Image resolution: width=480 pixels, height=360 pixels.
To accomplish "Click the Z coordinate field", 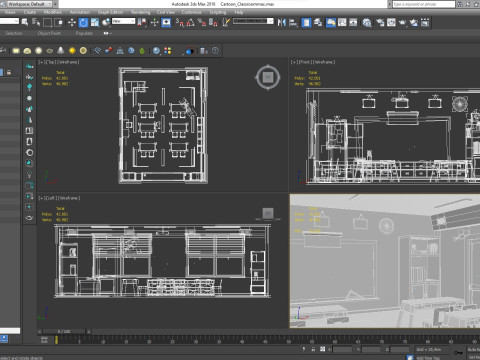I will click(400, 350).
